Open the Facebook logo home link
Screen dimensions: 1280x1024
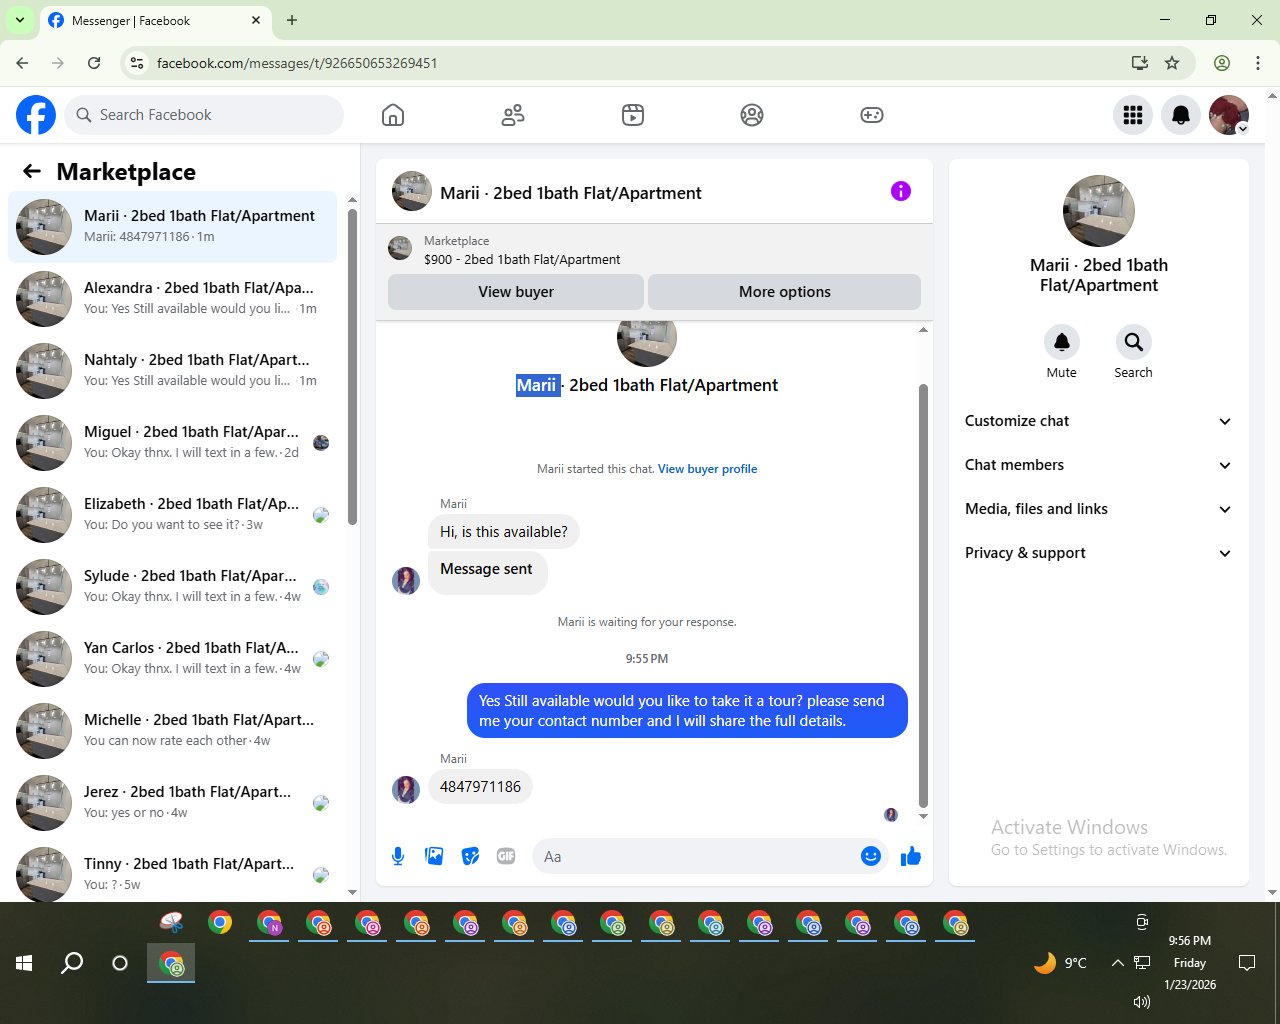36,115
